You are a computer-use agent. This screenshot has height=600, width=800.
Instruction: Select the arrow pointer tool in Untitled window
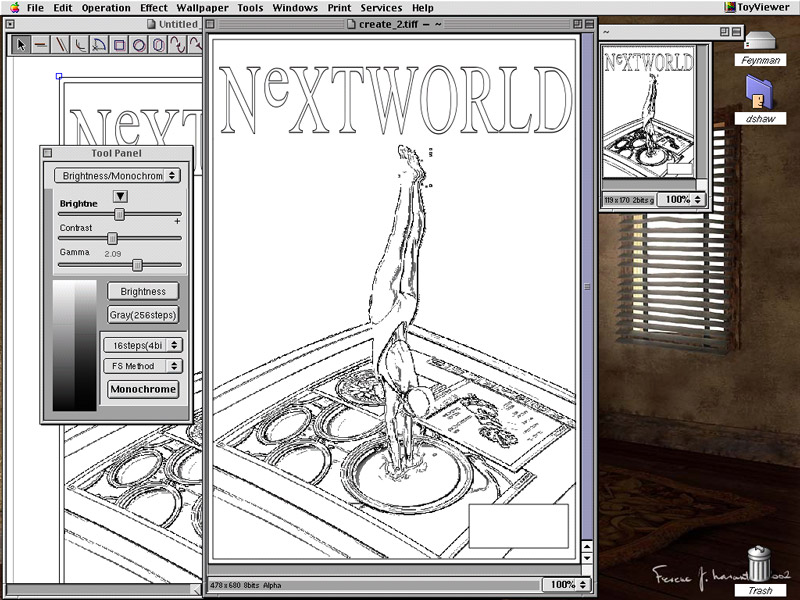coord(20,45)
